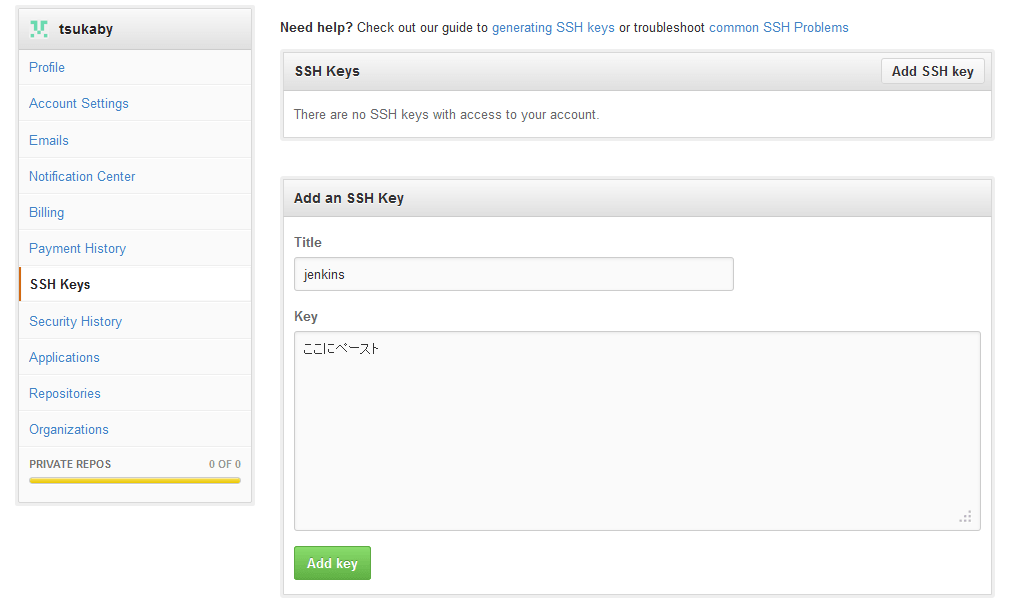Click the tsukaby user avatar icon
1009x611 pixels.
point(39,29)
